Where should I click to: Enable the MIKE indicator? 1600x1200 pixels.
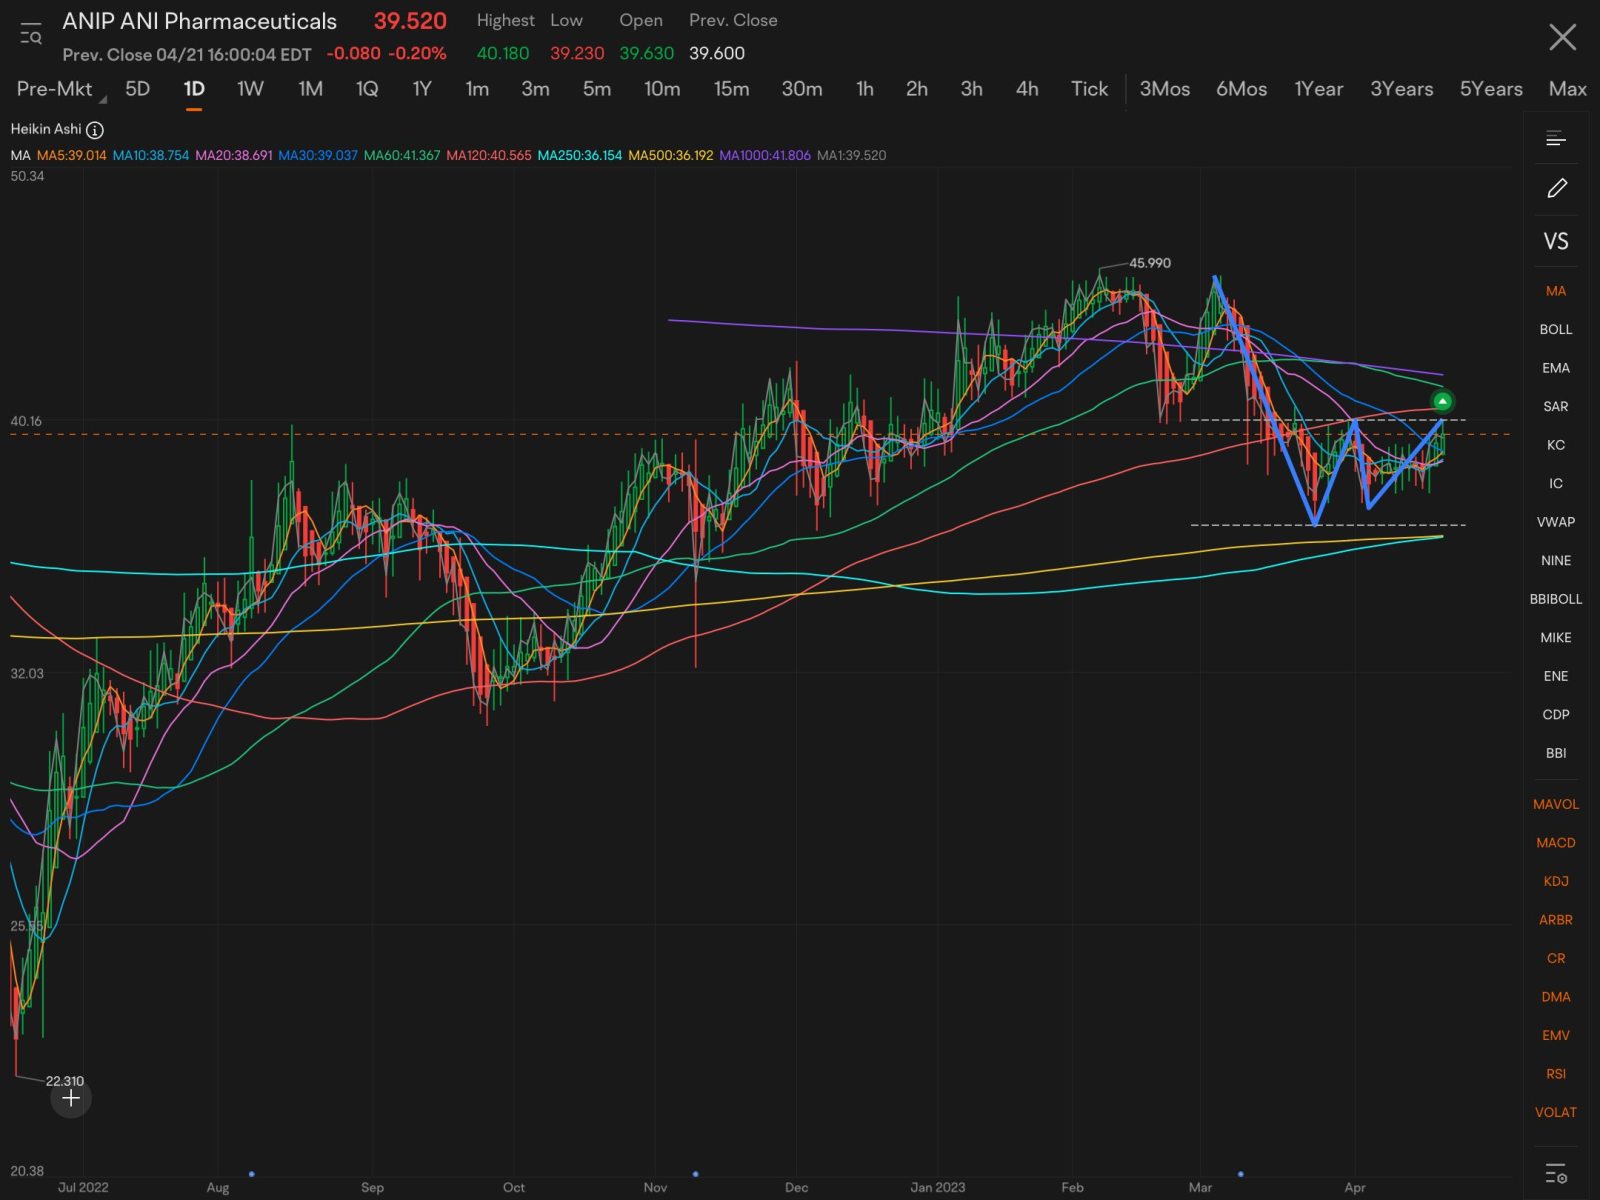[x=1556, y=638]
